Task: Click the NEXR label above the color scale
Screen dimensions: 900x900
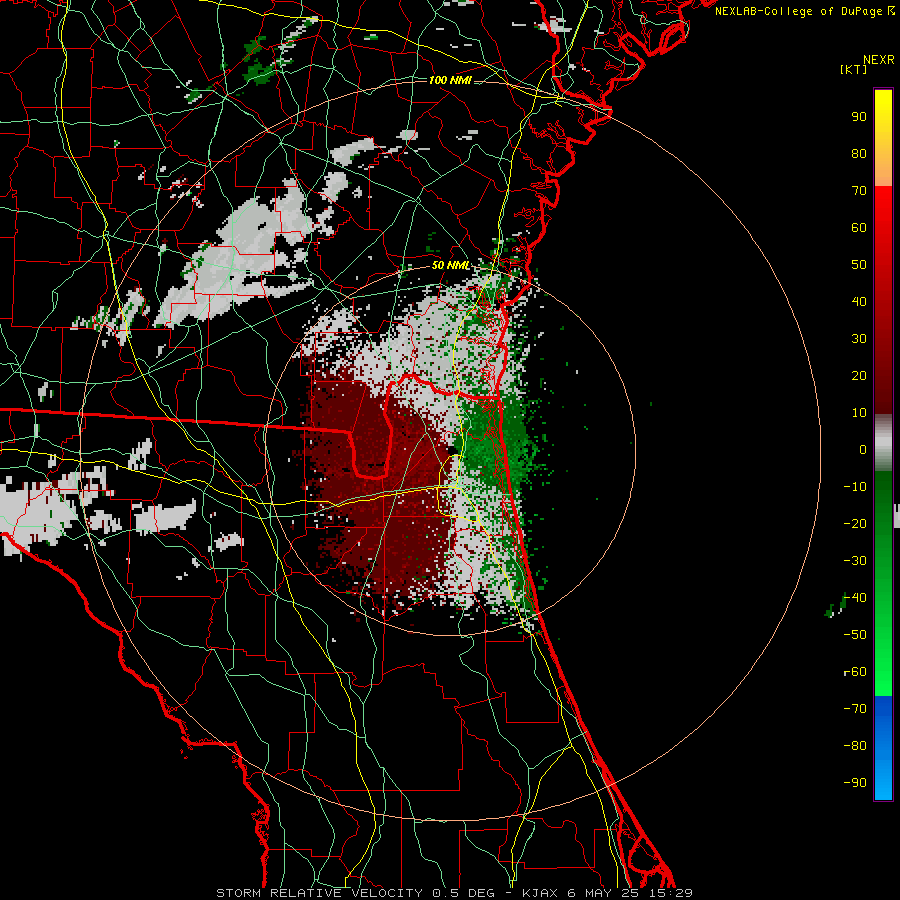Action: point(878,60)
